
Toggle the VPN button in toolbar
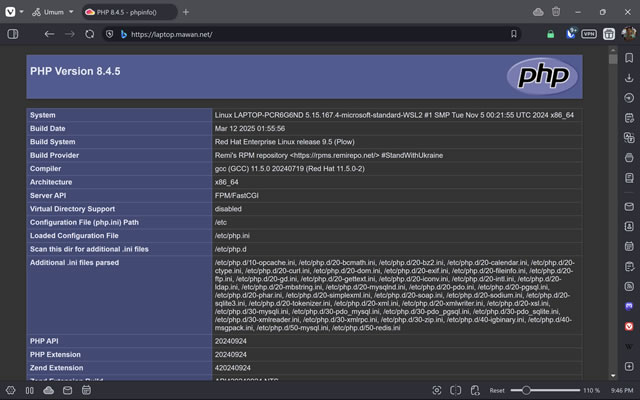(x=589, y=33)
